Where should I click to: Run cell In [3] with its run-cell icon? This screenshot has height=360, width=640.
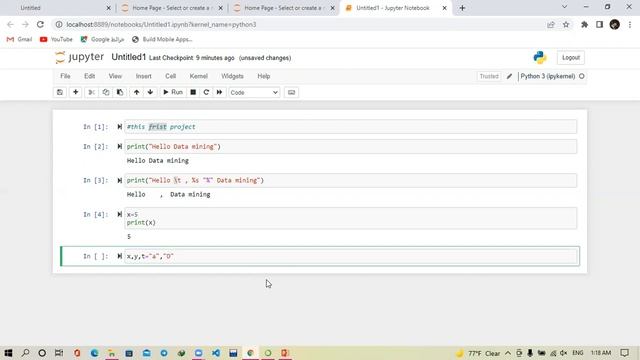[120, 180]
